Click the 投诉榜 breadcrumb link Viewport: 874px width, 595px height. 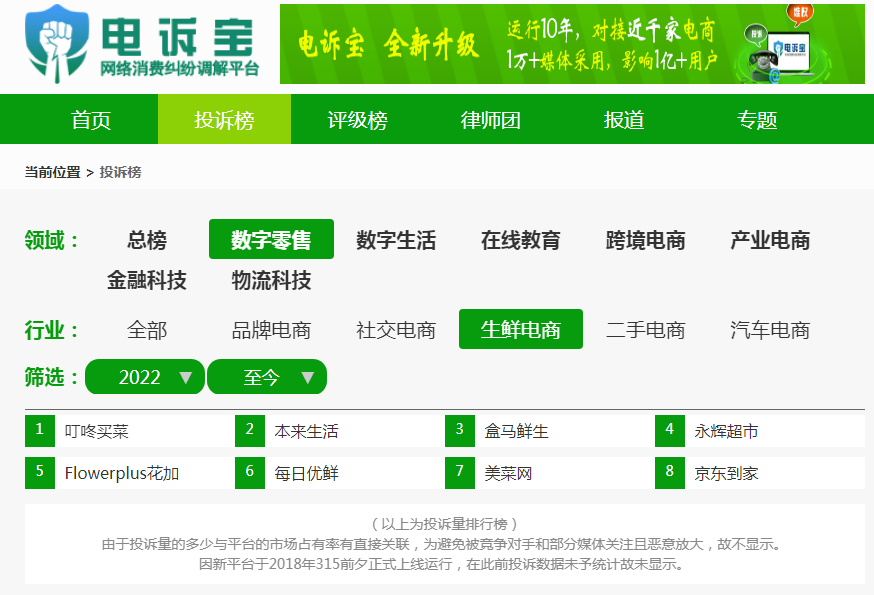click(x=120, y=172)
